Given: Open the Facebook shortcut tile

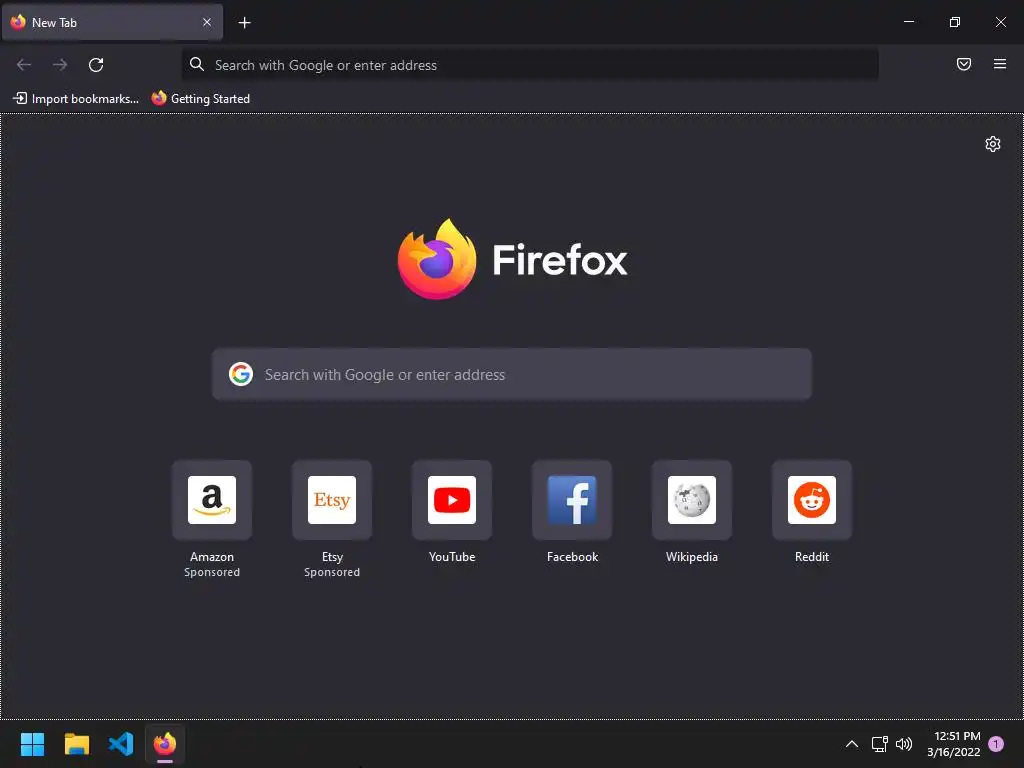Looking at the screenshot, I should [x=572, y=500].
